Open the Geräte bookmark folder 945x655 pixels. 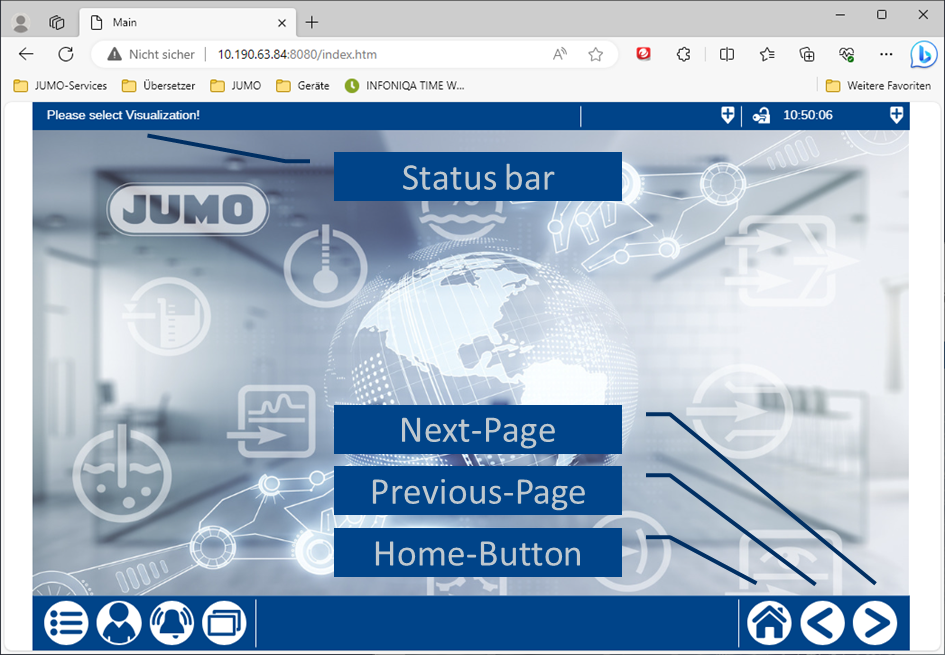pyautogui.click(x=303, y=86)
